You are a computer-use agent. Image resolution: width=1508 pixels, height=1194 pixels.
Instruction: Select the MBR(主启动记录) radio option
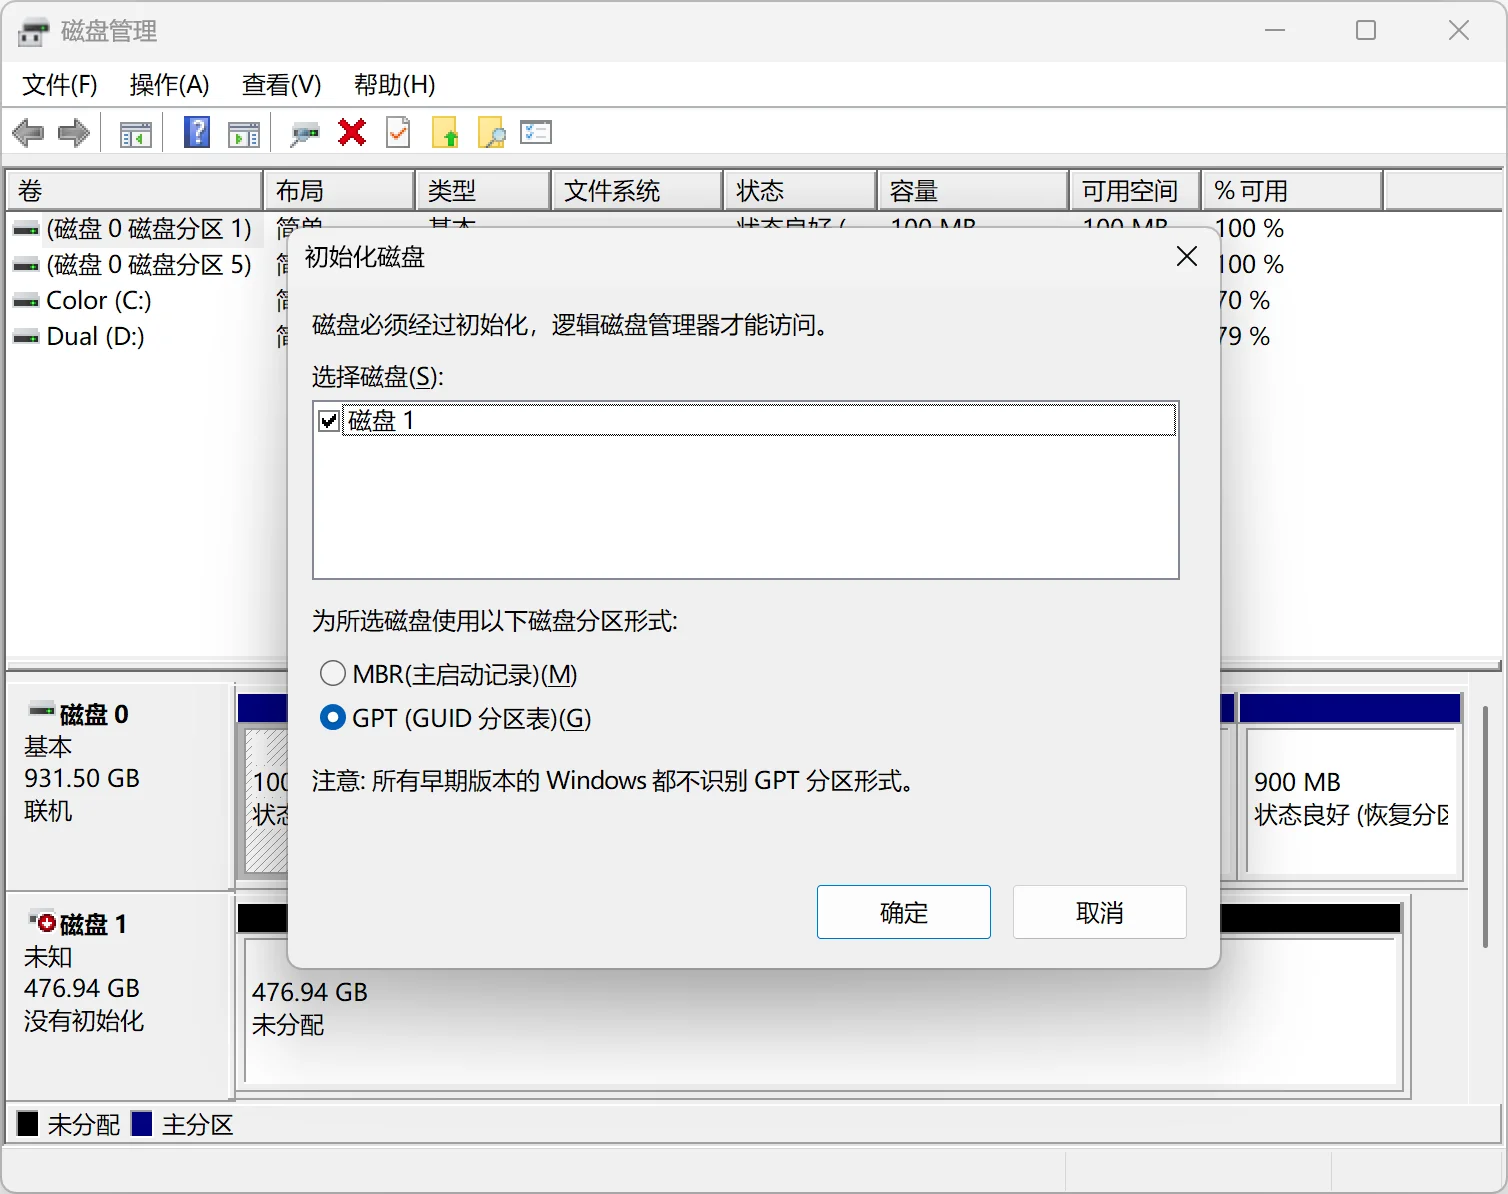point(333,674)
